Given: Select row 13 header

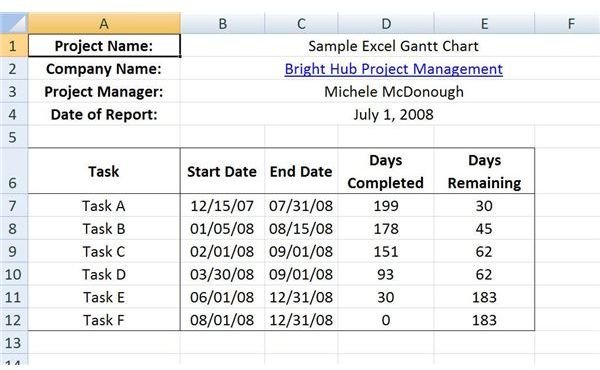Looking at the screenshot, I should (x=14, y=342).
